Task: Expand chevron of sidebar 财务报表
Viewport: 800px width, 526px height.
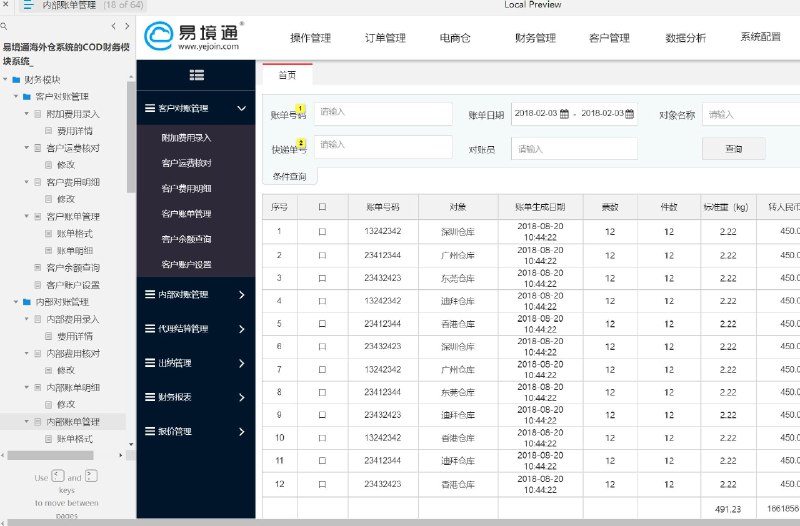Action: [242, 397]
